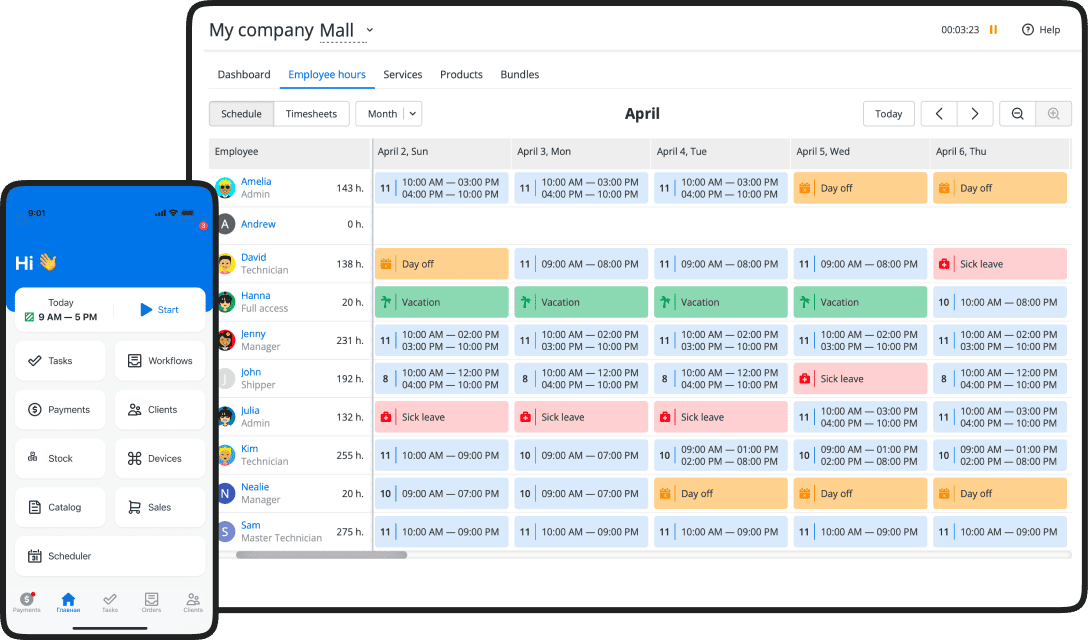Click the Today button
1088x640 pixels.
(888, 114)
